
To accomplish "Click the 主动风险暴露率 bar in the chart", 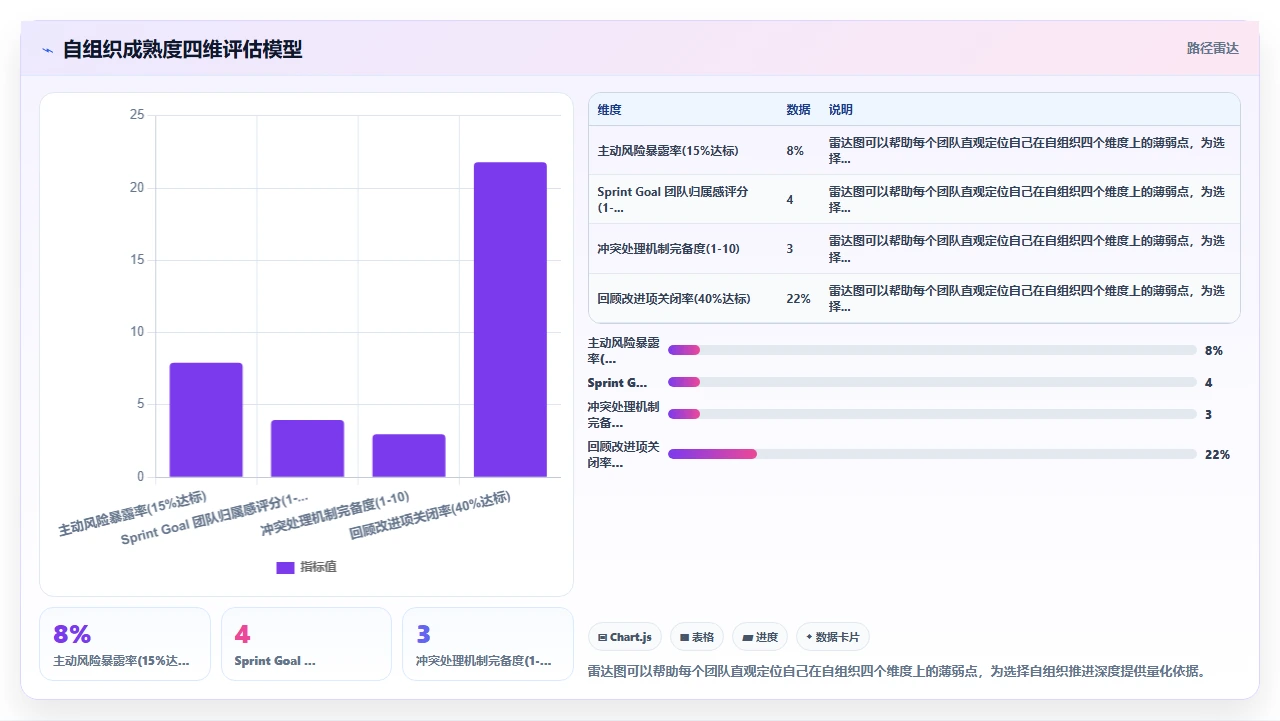I will point(206,420).
